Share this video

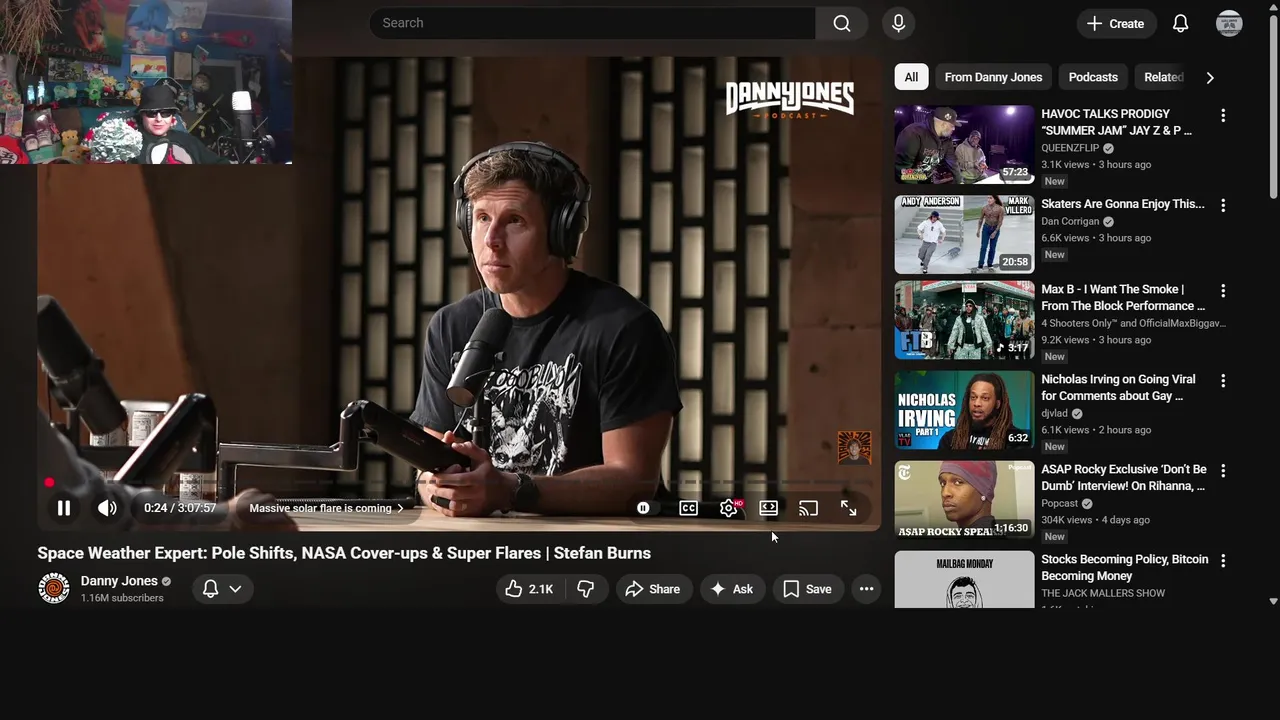click(x=653, y=589)
